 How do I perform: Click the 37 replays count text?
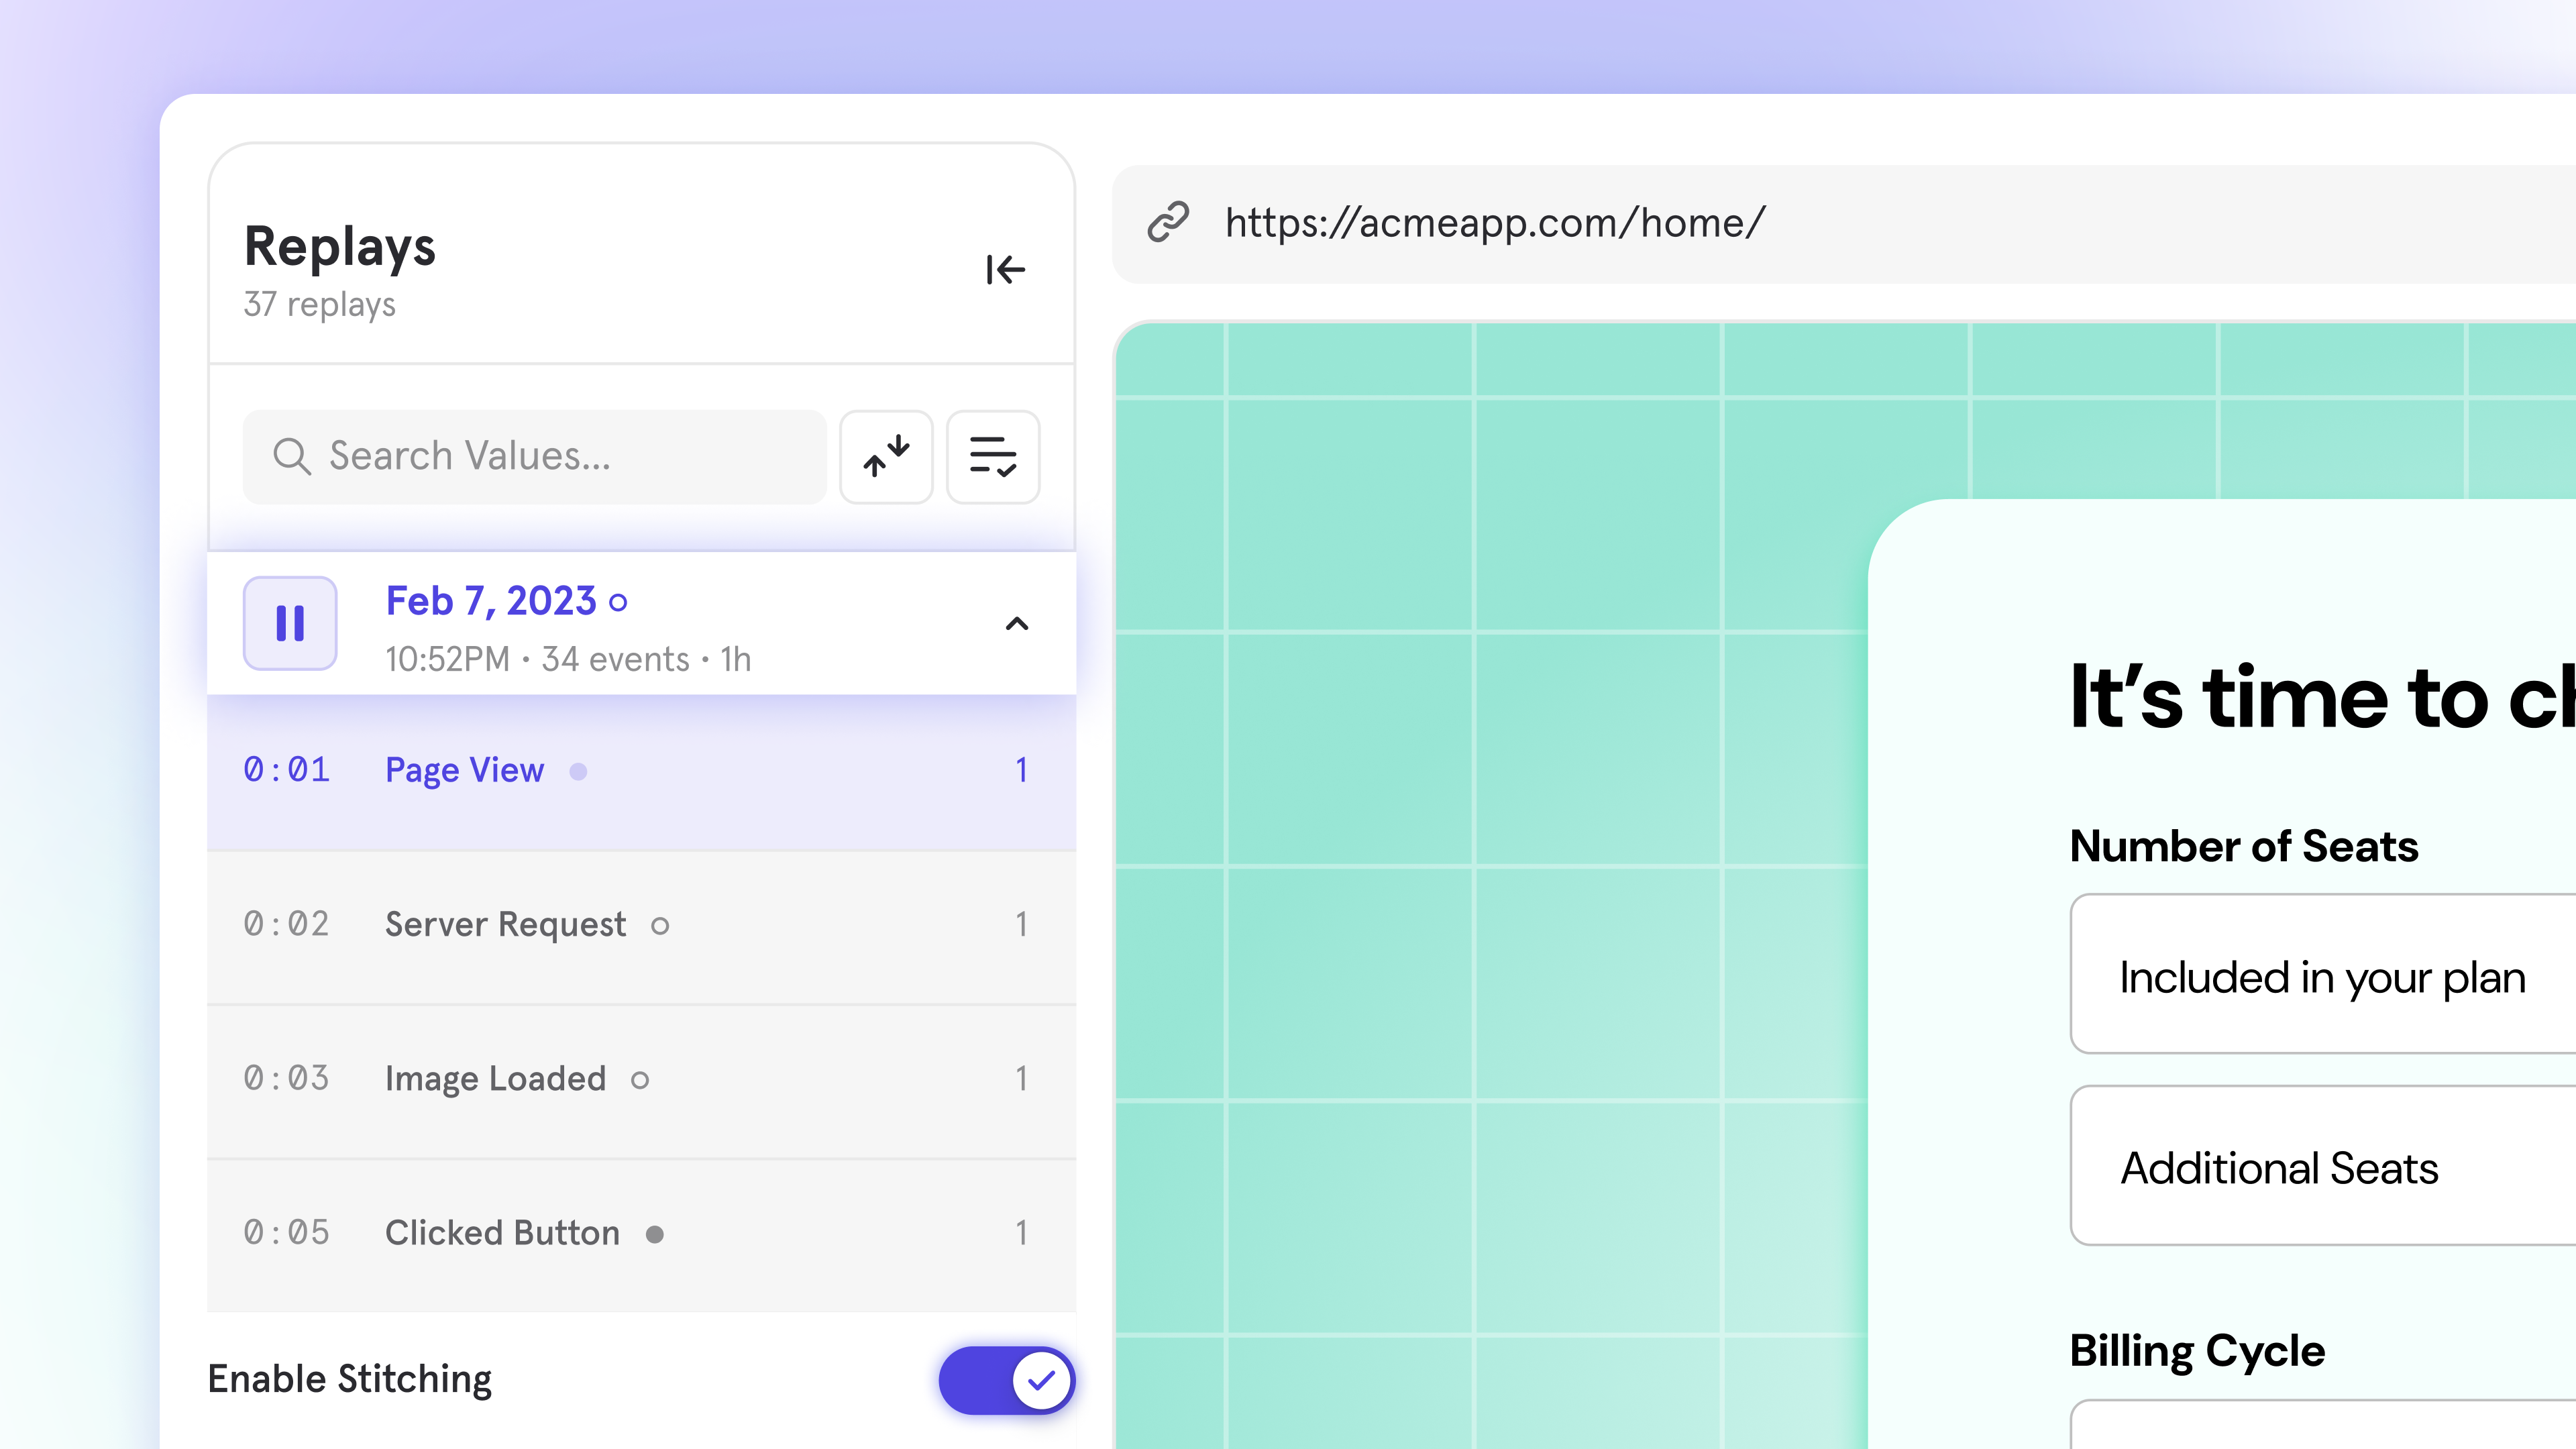tap(320, 304)
